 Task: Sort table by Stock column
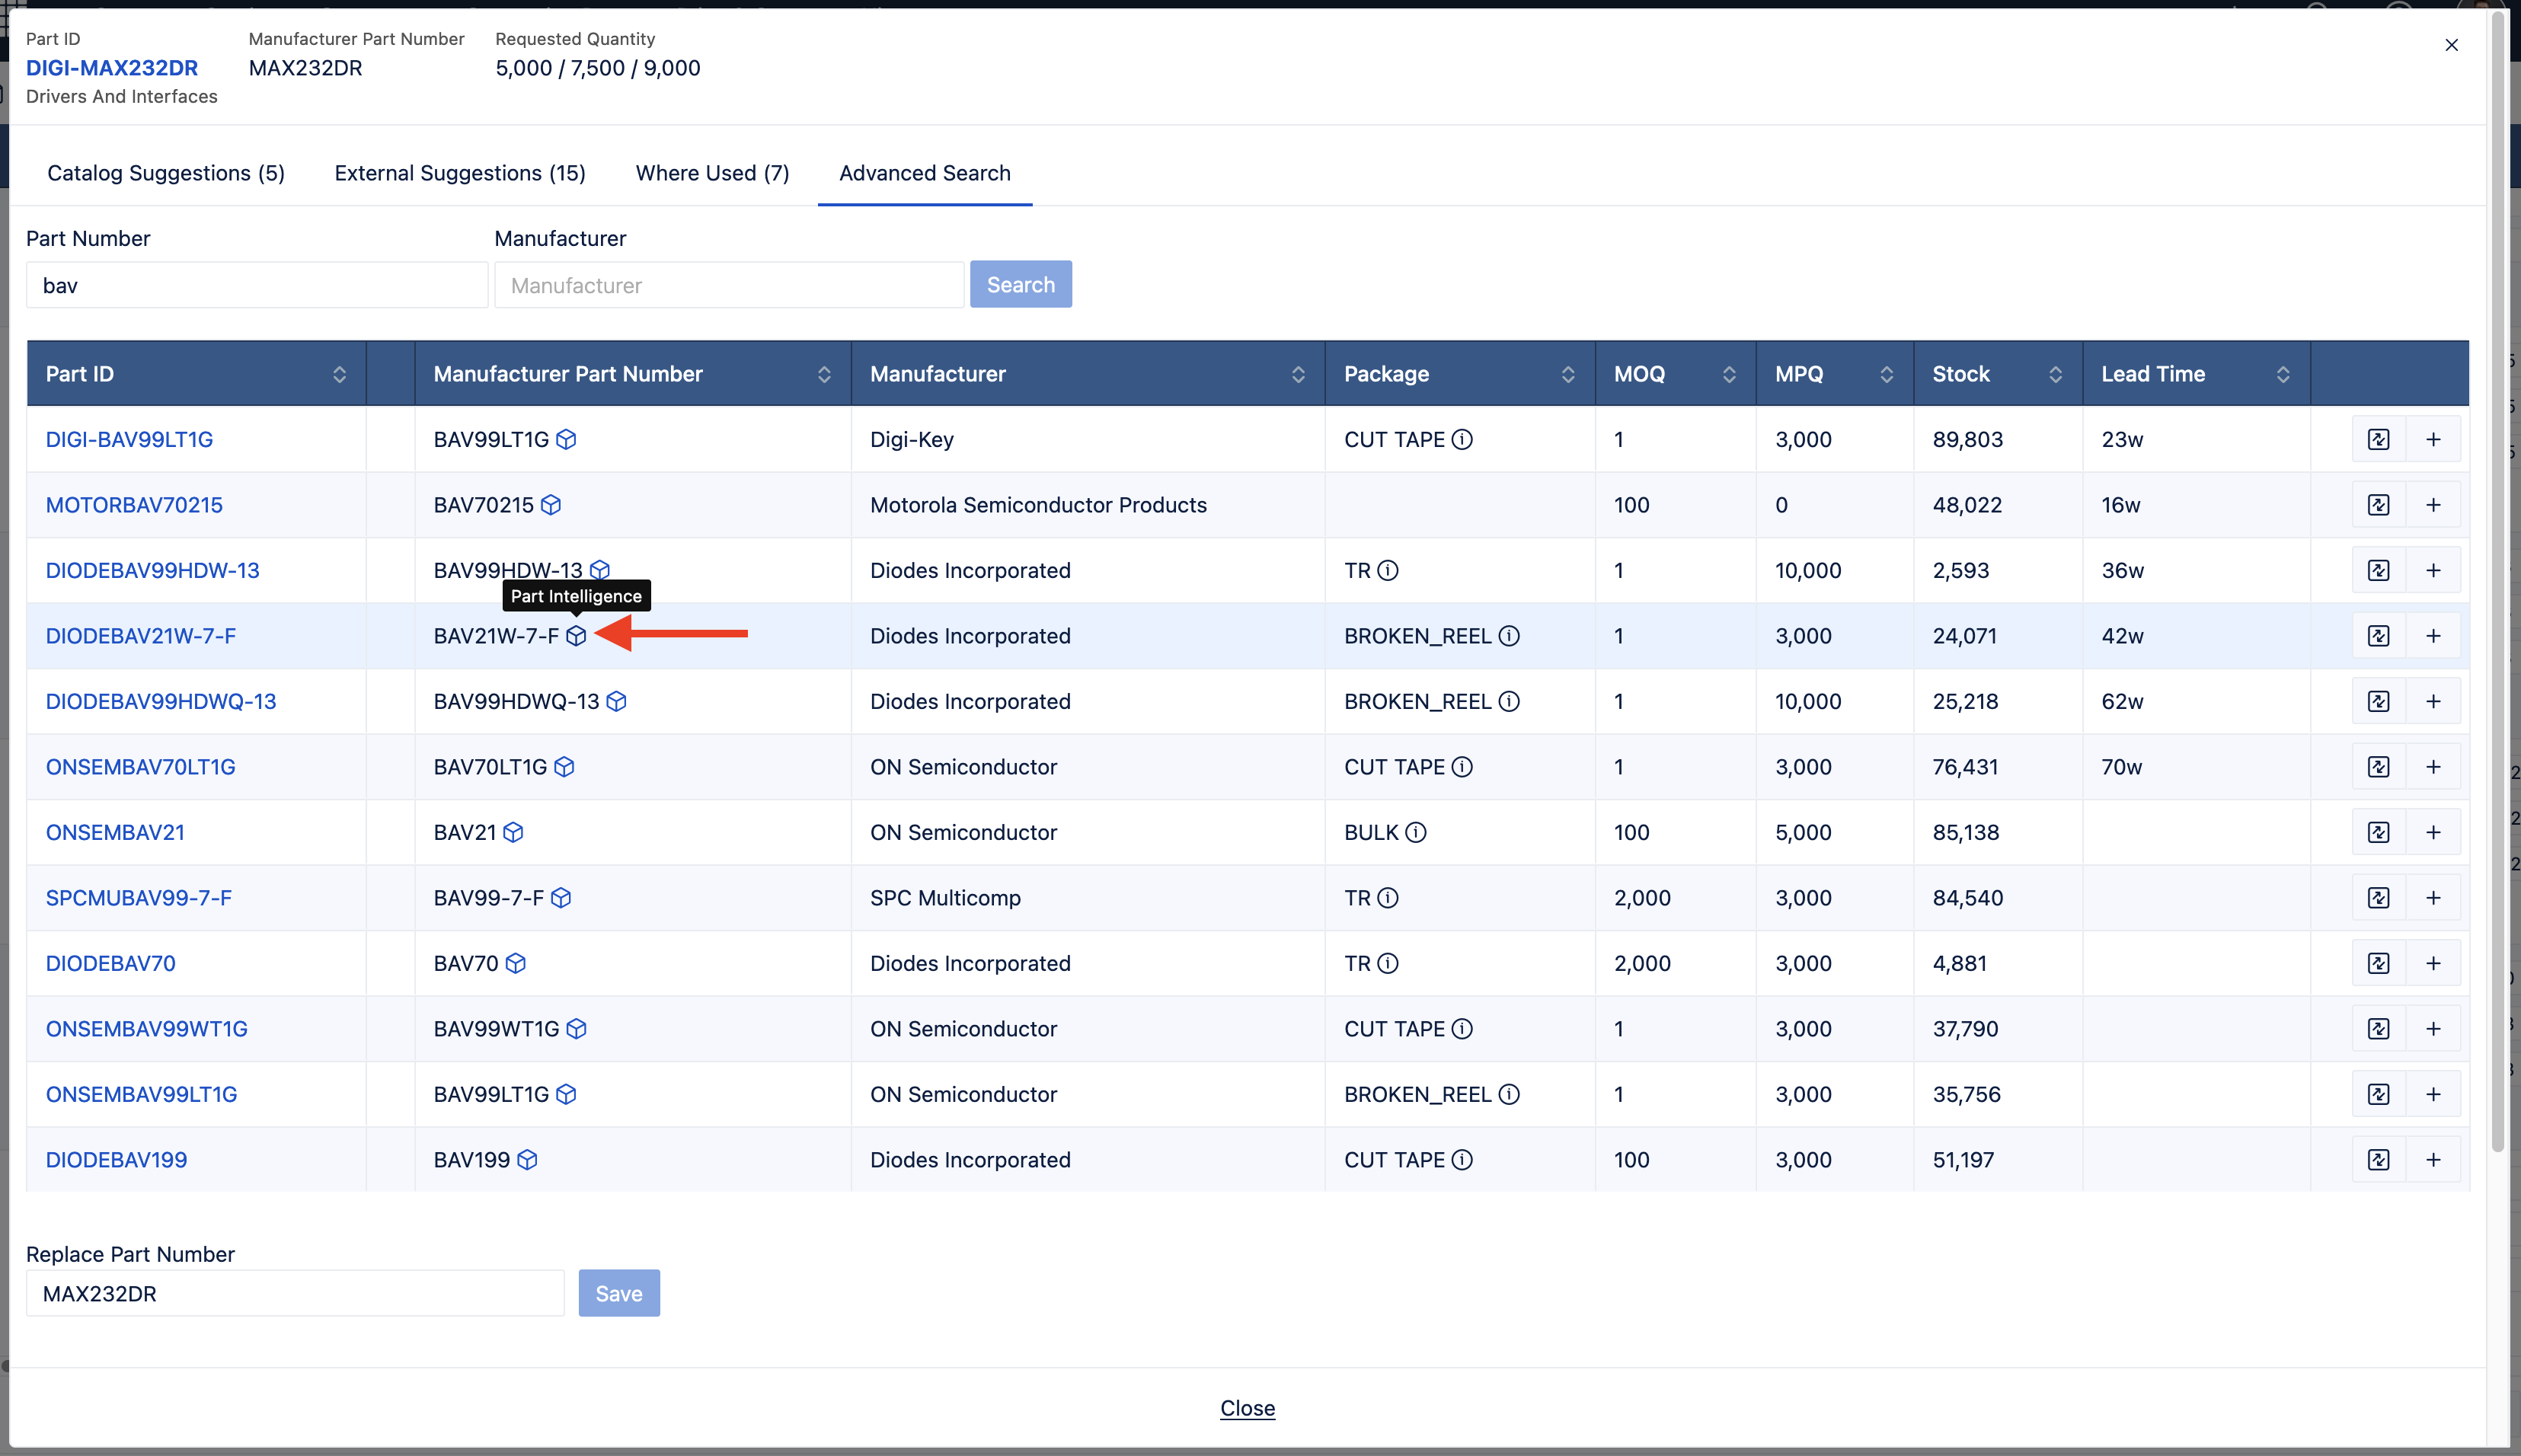[2056, 374]
